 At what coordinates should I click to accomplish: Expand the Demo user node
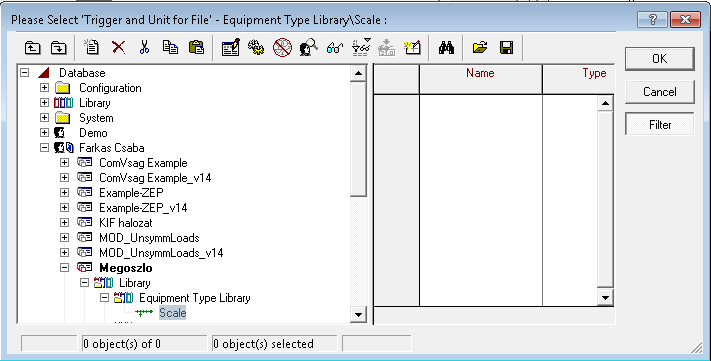click(44, 133)
